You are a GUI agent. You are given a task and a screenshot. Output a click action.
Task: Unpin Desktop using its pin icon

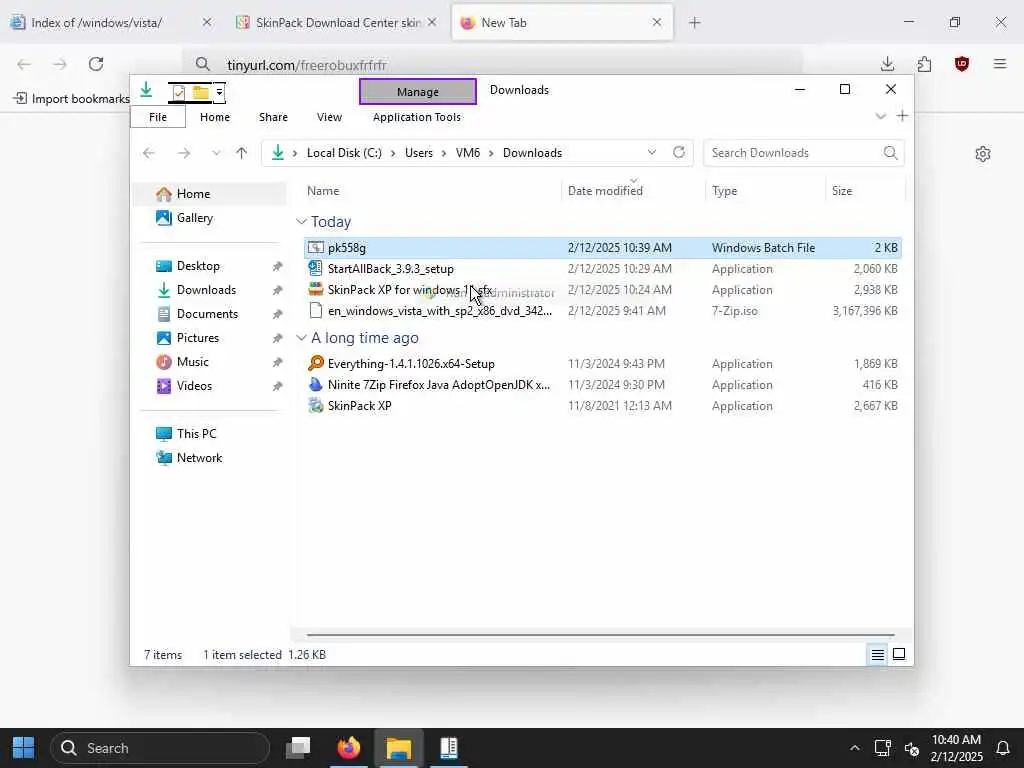[278, 266]
